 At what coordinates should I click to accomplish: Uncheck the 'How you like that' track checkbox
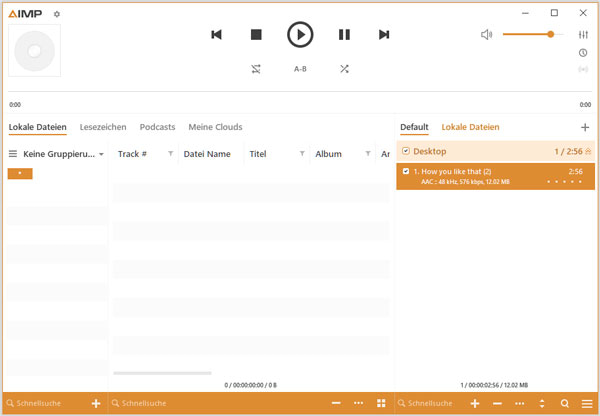pos(405,172)
